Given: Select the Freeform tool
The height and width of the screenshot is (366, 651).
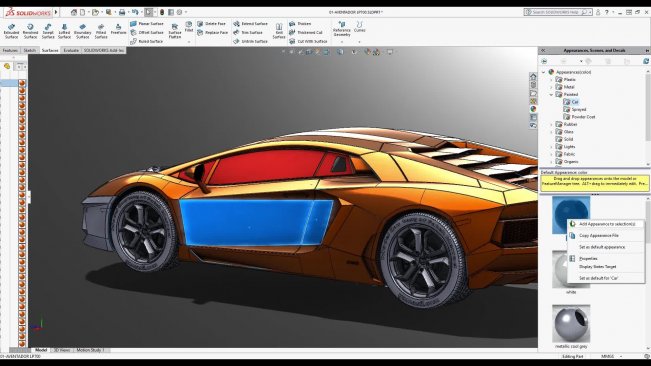Looking at the screenshot, I should [118, 29].
